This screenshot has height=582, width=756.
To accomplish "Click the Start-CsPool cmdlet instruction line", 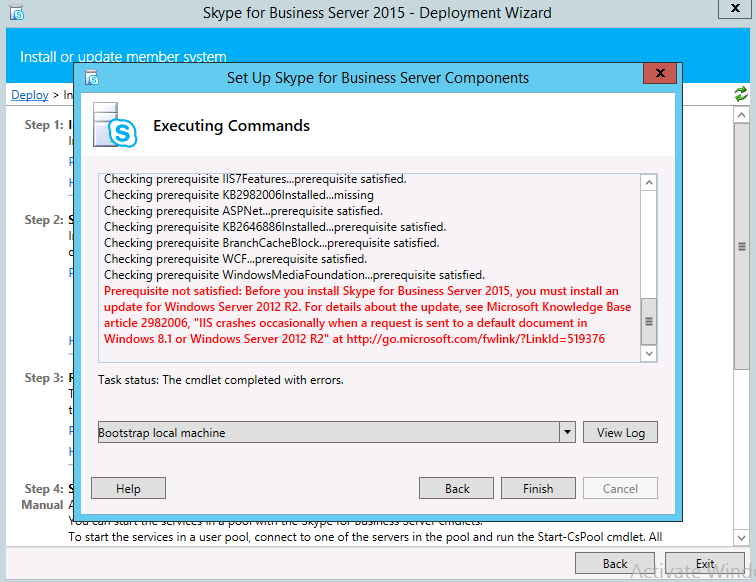I will click(x=365, y=537).
